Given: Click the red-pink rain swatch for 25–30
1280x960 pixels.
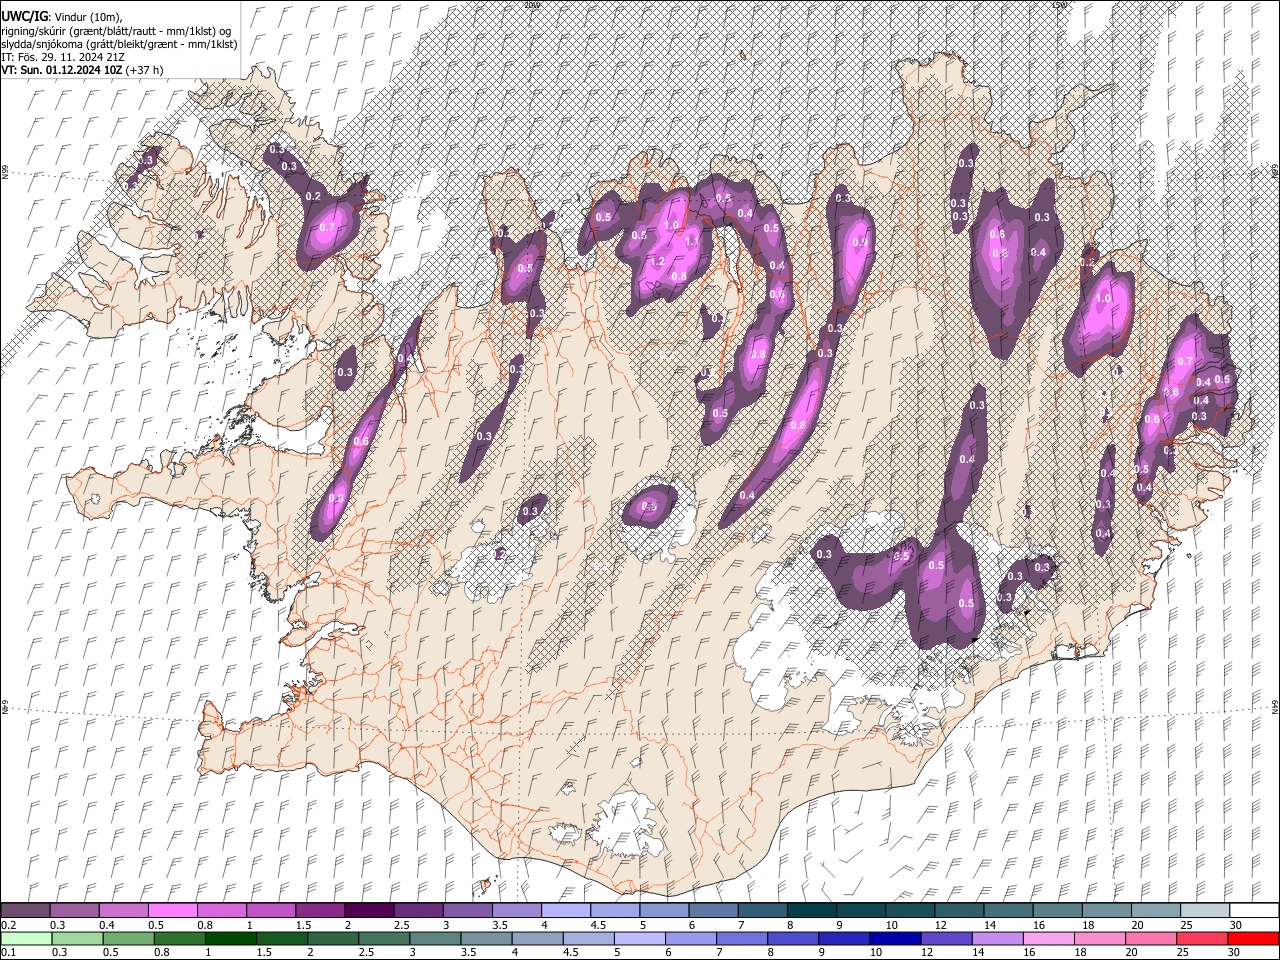Looking at the screenshot, I should tap(1202, 938).
